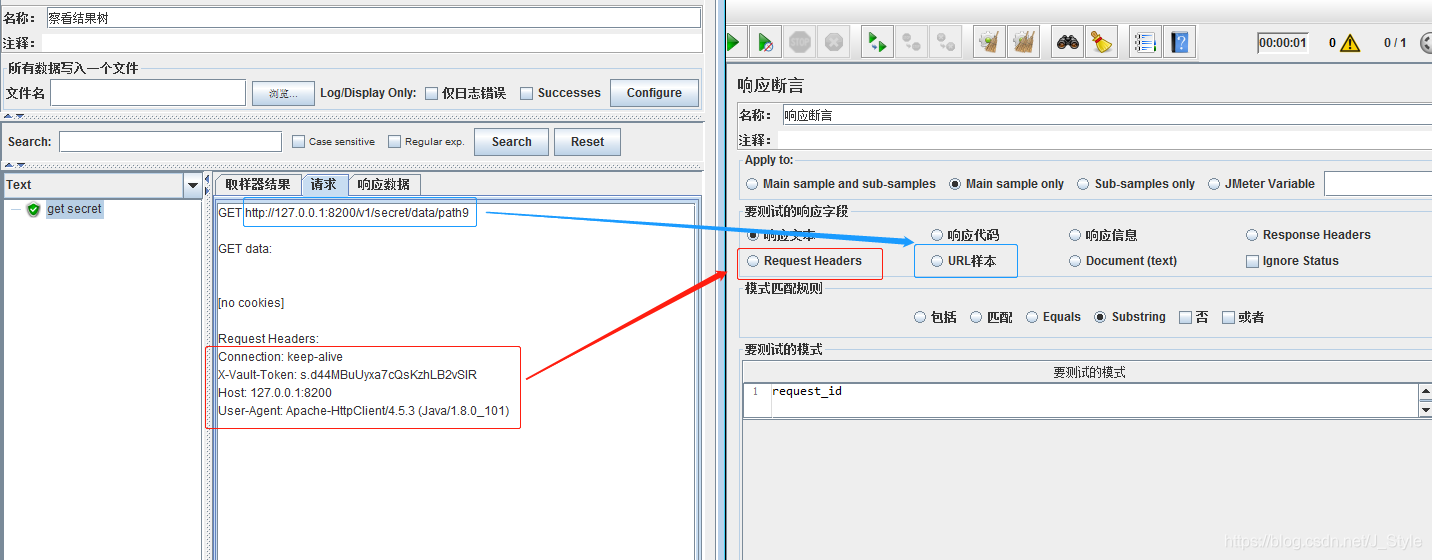Select Sub-samples only option
Viewport: 1432px width, 560px height.
(x=1083, y=184)
